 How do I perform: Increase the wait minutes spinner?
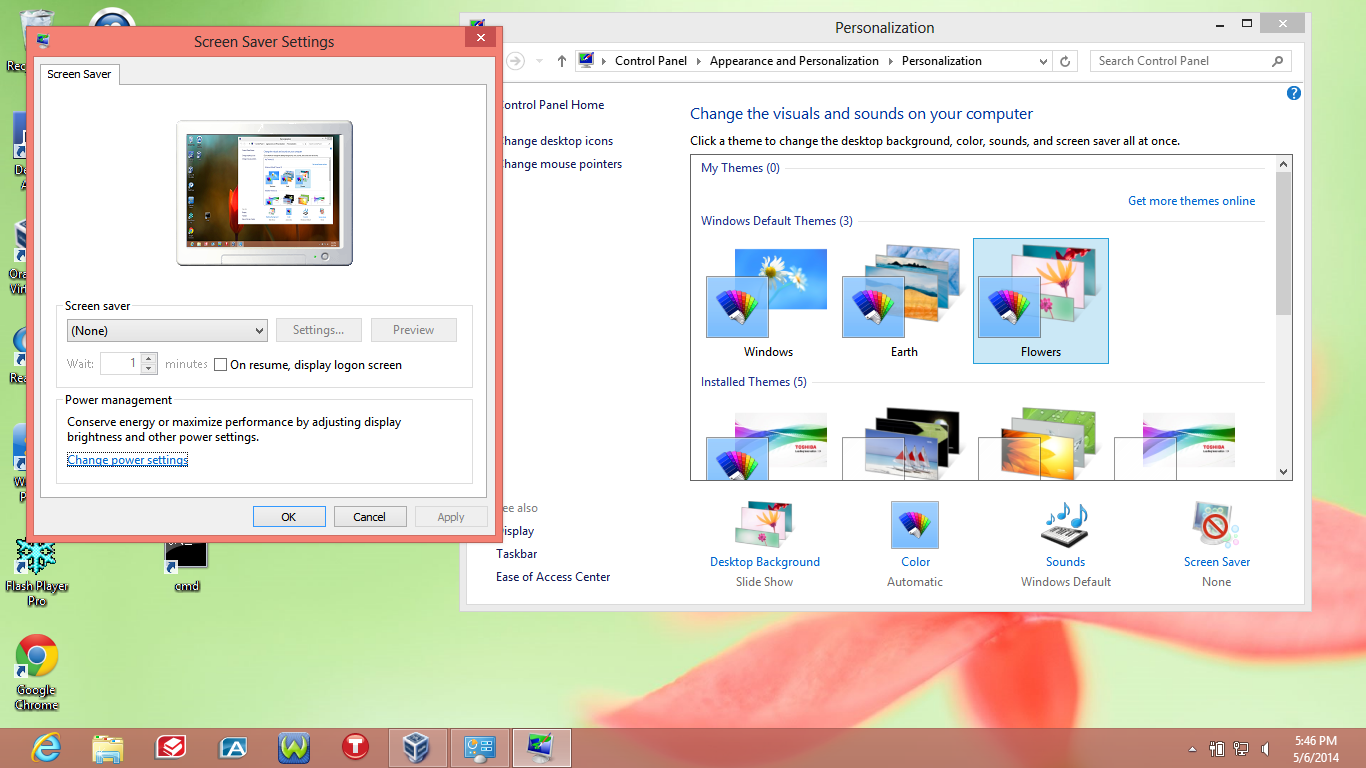click(x=149, y=359)
